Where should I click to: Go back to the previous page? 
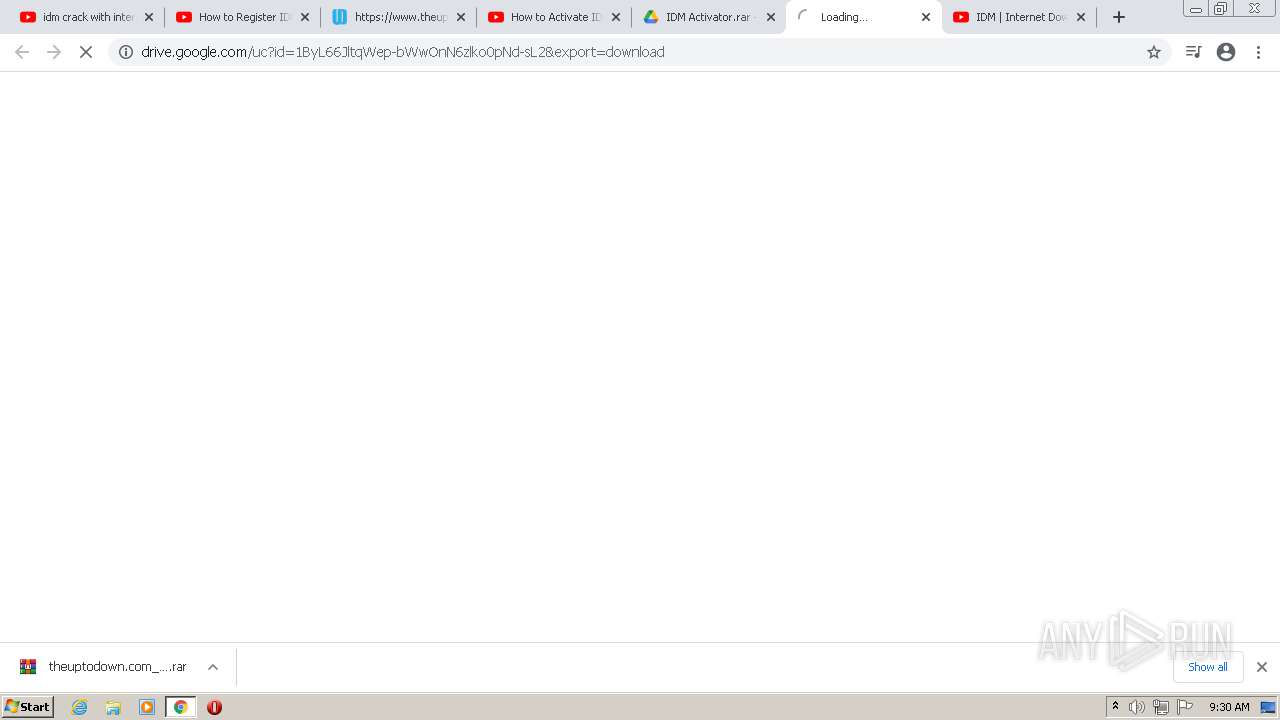(22, 52)
